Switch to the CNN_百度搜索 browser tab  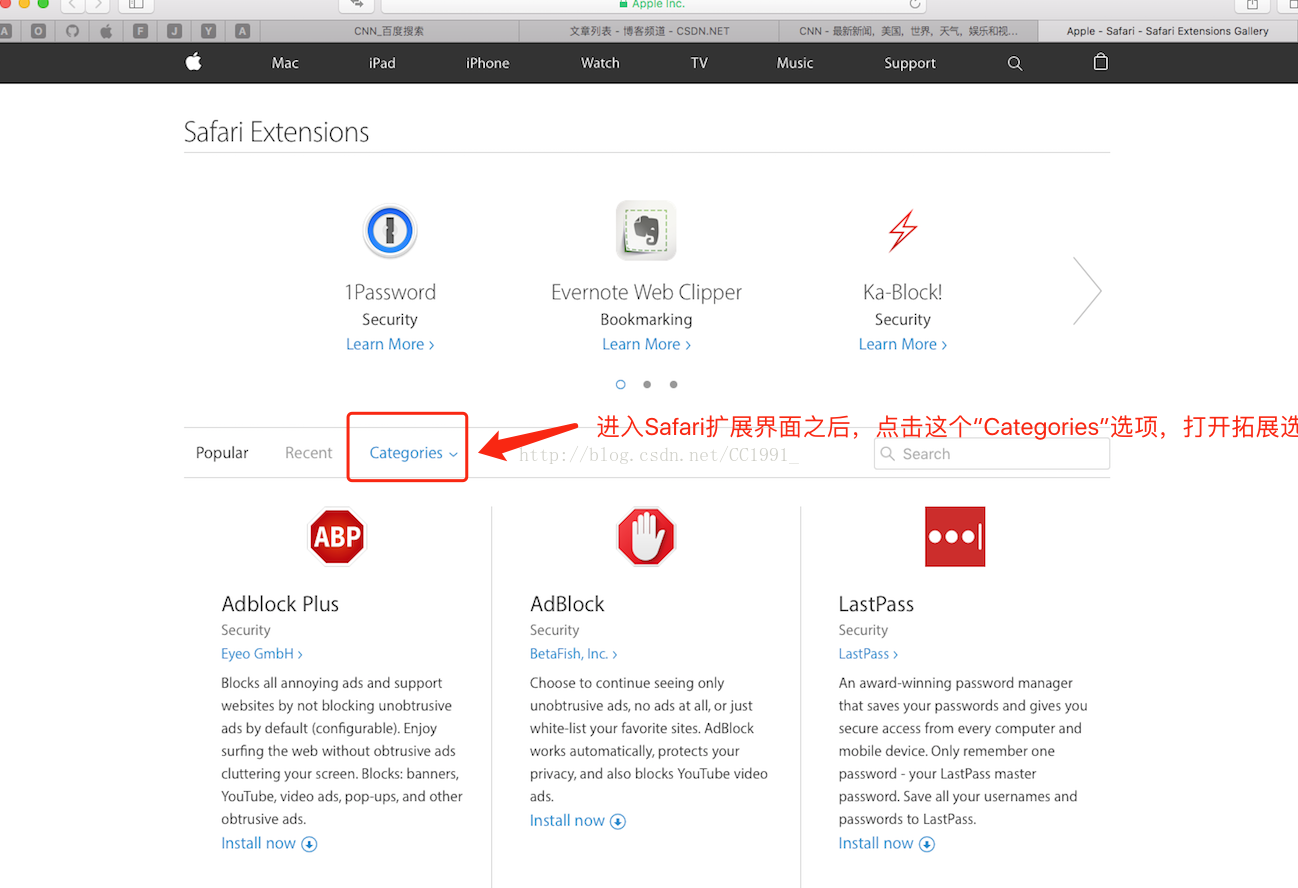389,31
